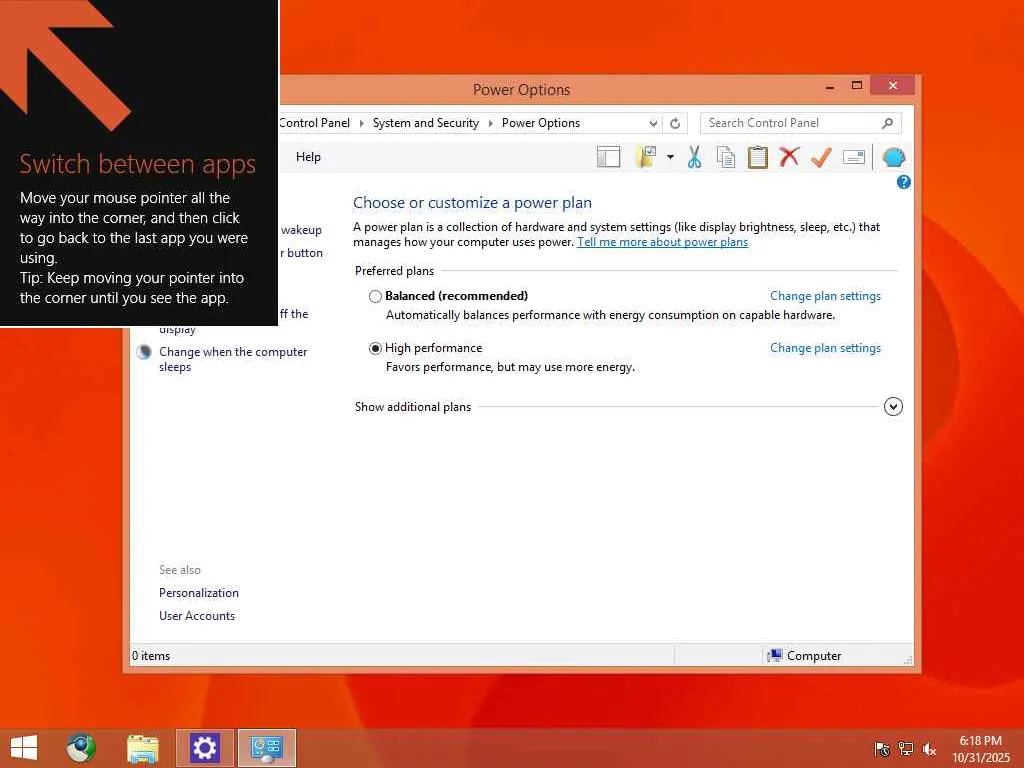Open the blue shell icon in toolbar
The height and width of the screenshot is (768, 1024).
(893, 157)
